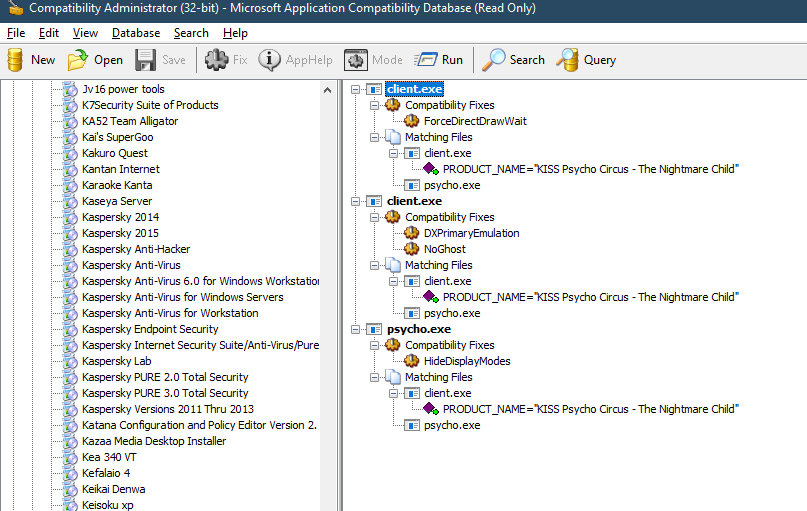
Task: Click Kaseya Server application icon
Action: click(x=70, y=201)
